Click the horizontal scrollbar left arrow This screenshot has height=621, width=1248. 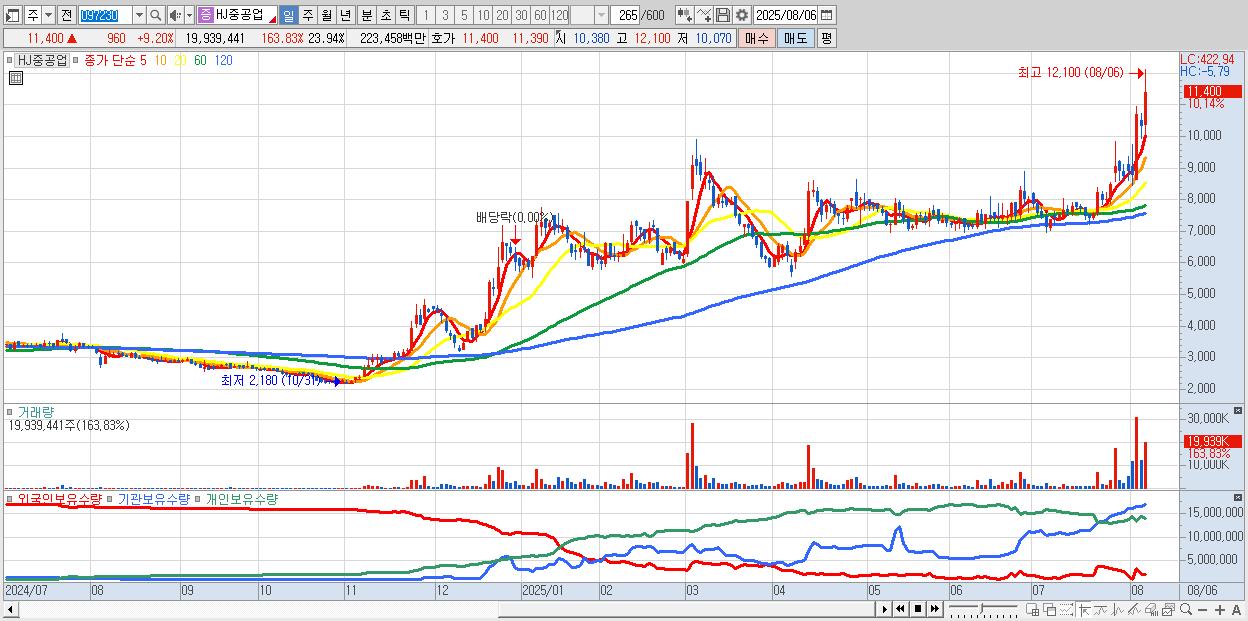(x=10, y=608)
